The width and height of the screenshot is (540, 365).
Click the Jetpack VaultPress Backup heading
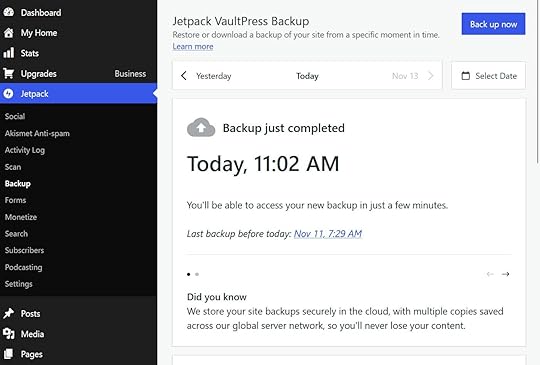tap(241, 21)
